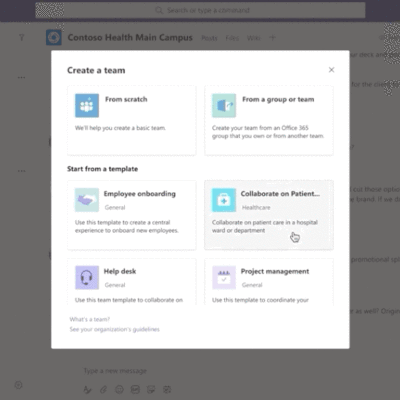400x400 pixels.
Task: Click the From a group or team icon
Action: point(224,106)
